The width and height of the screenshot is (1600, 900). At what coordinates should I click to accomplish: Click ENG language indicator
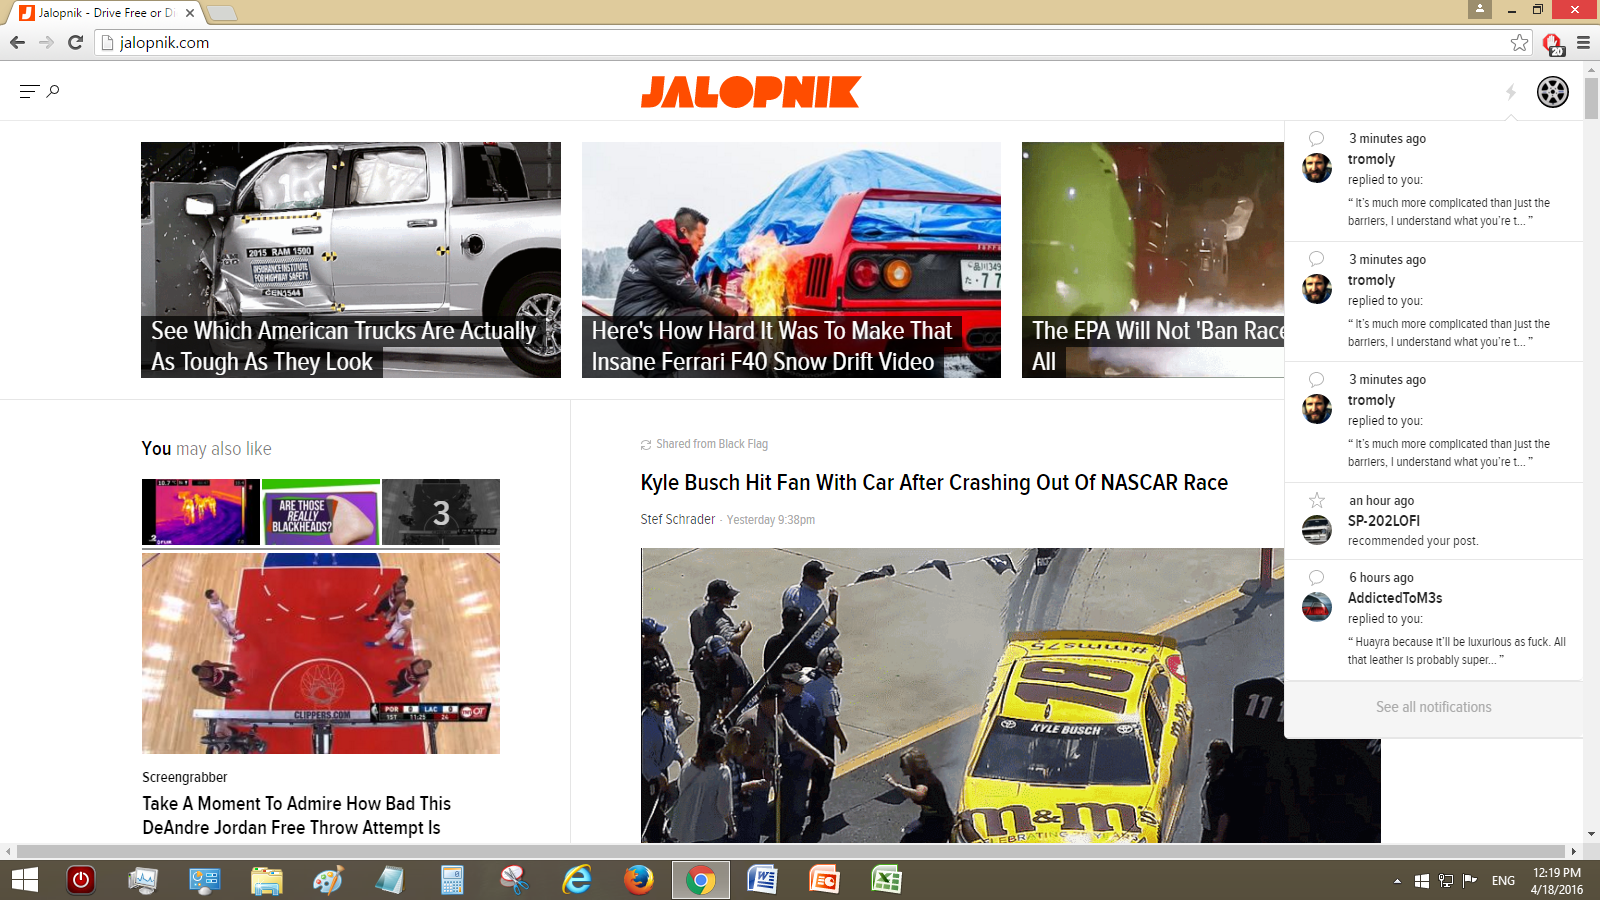coord(1503,881)
